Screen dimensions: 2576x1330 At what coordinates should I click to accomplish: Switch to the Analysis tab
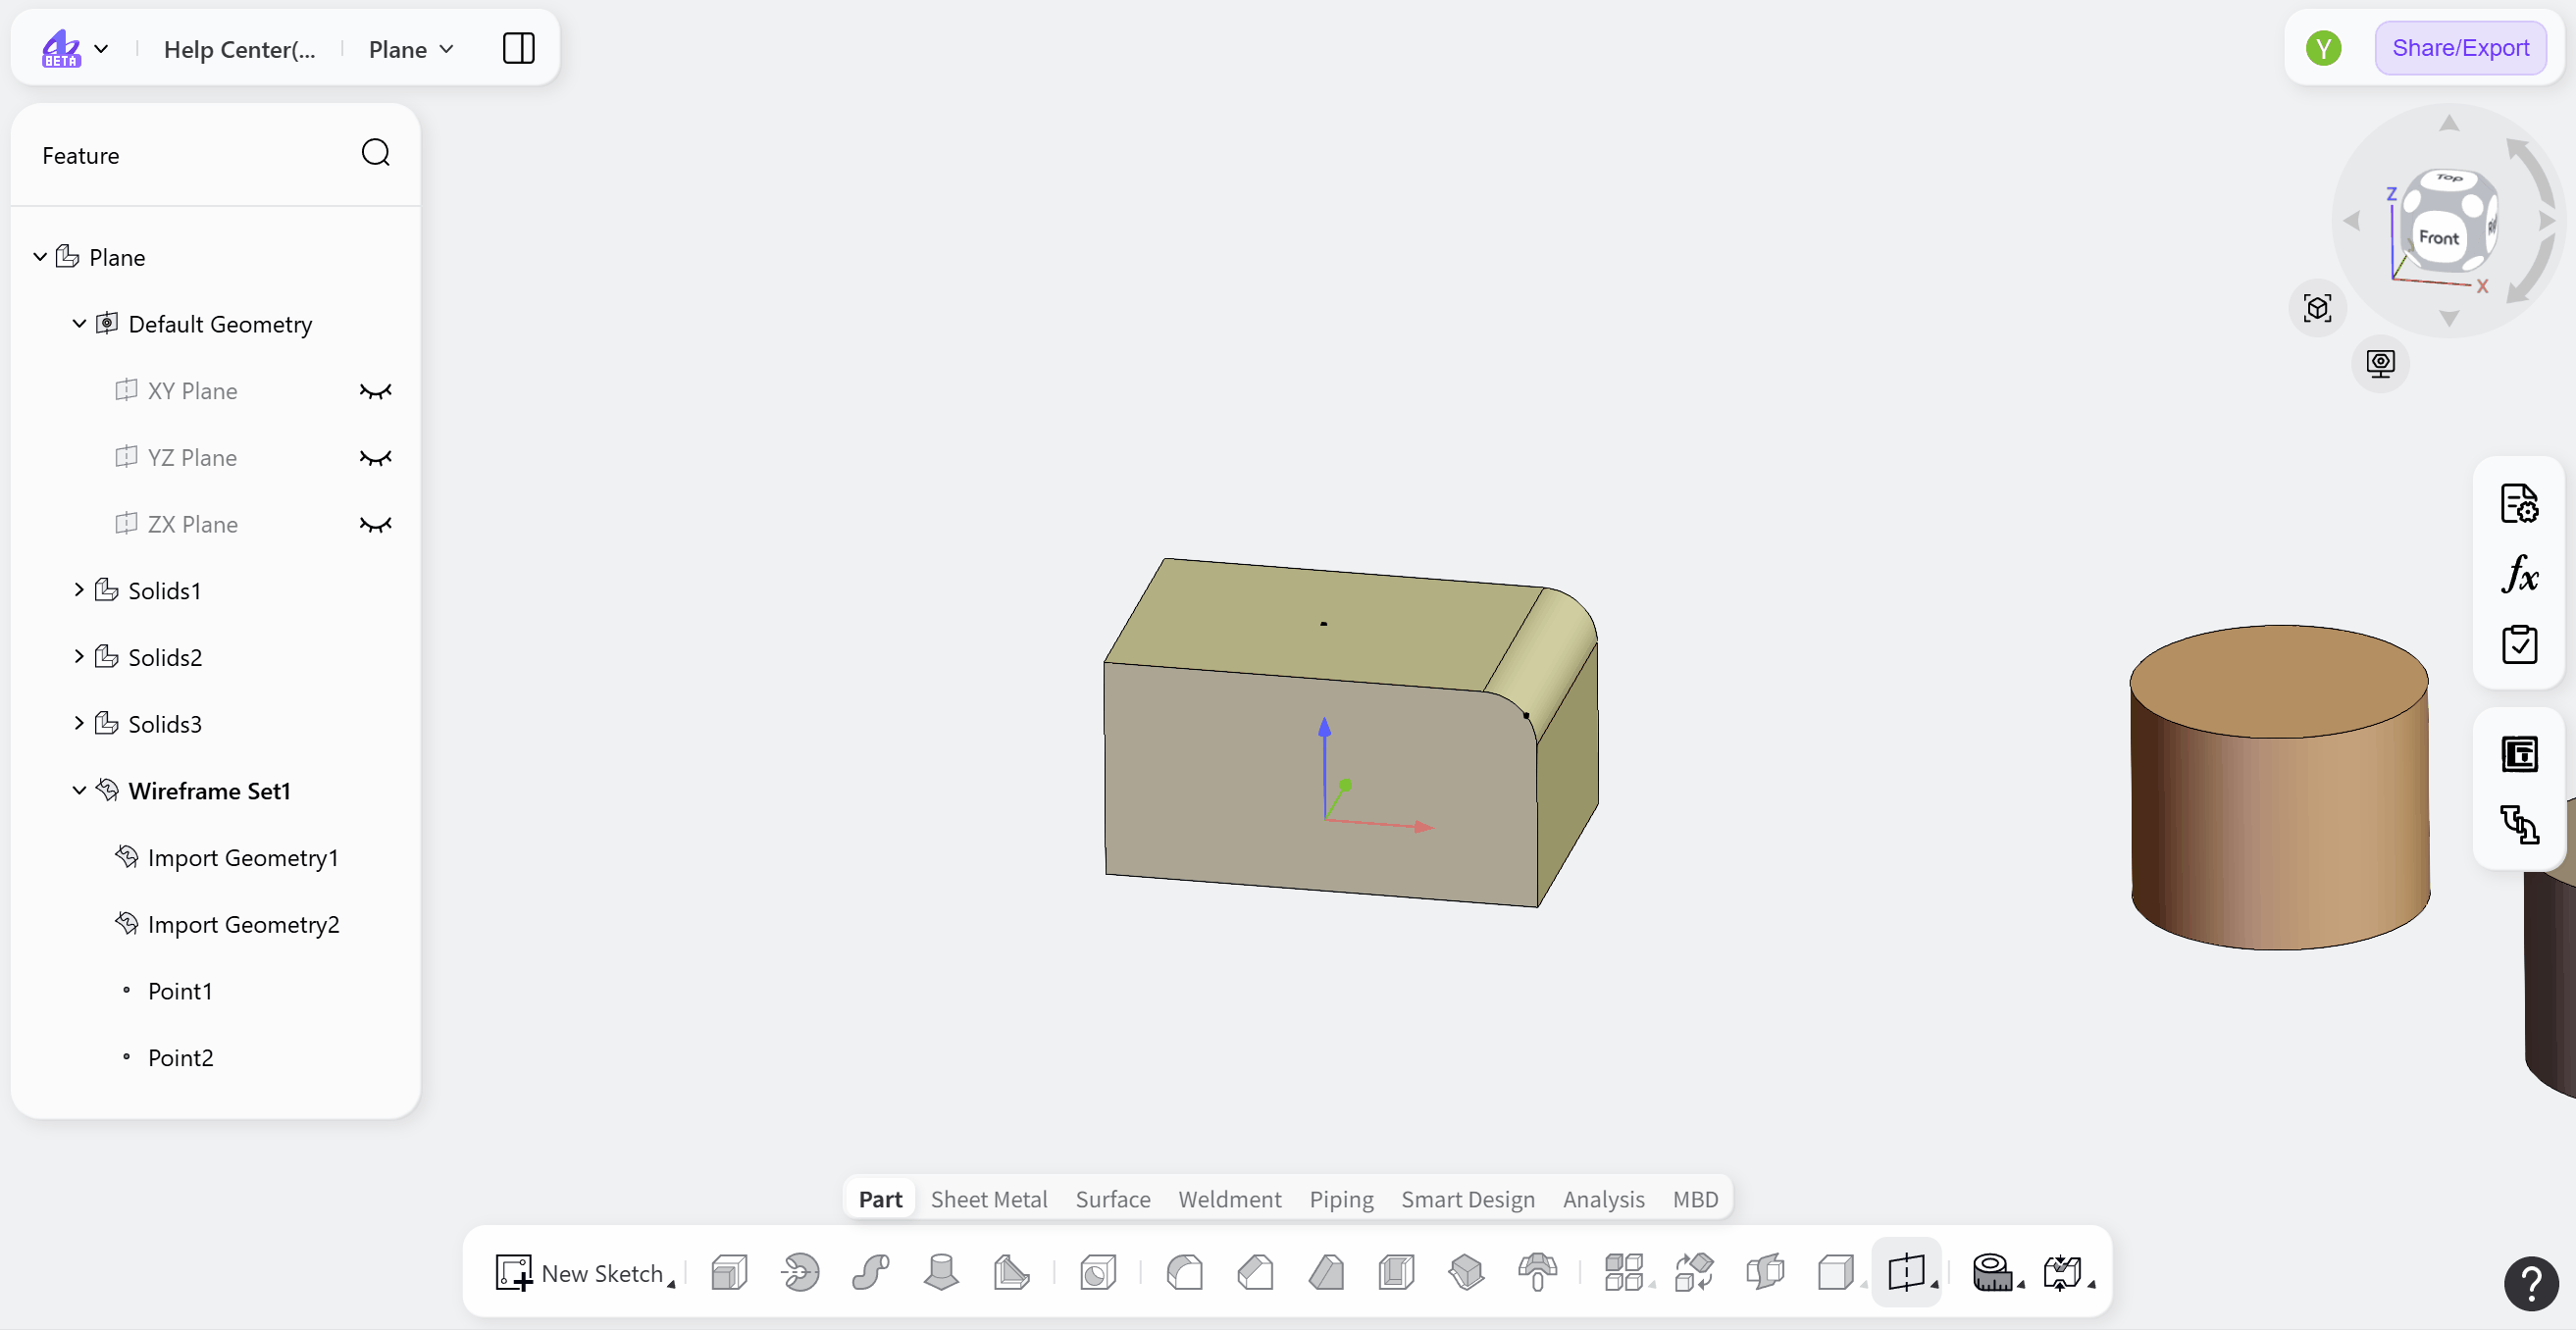tap(1603, 1199)
